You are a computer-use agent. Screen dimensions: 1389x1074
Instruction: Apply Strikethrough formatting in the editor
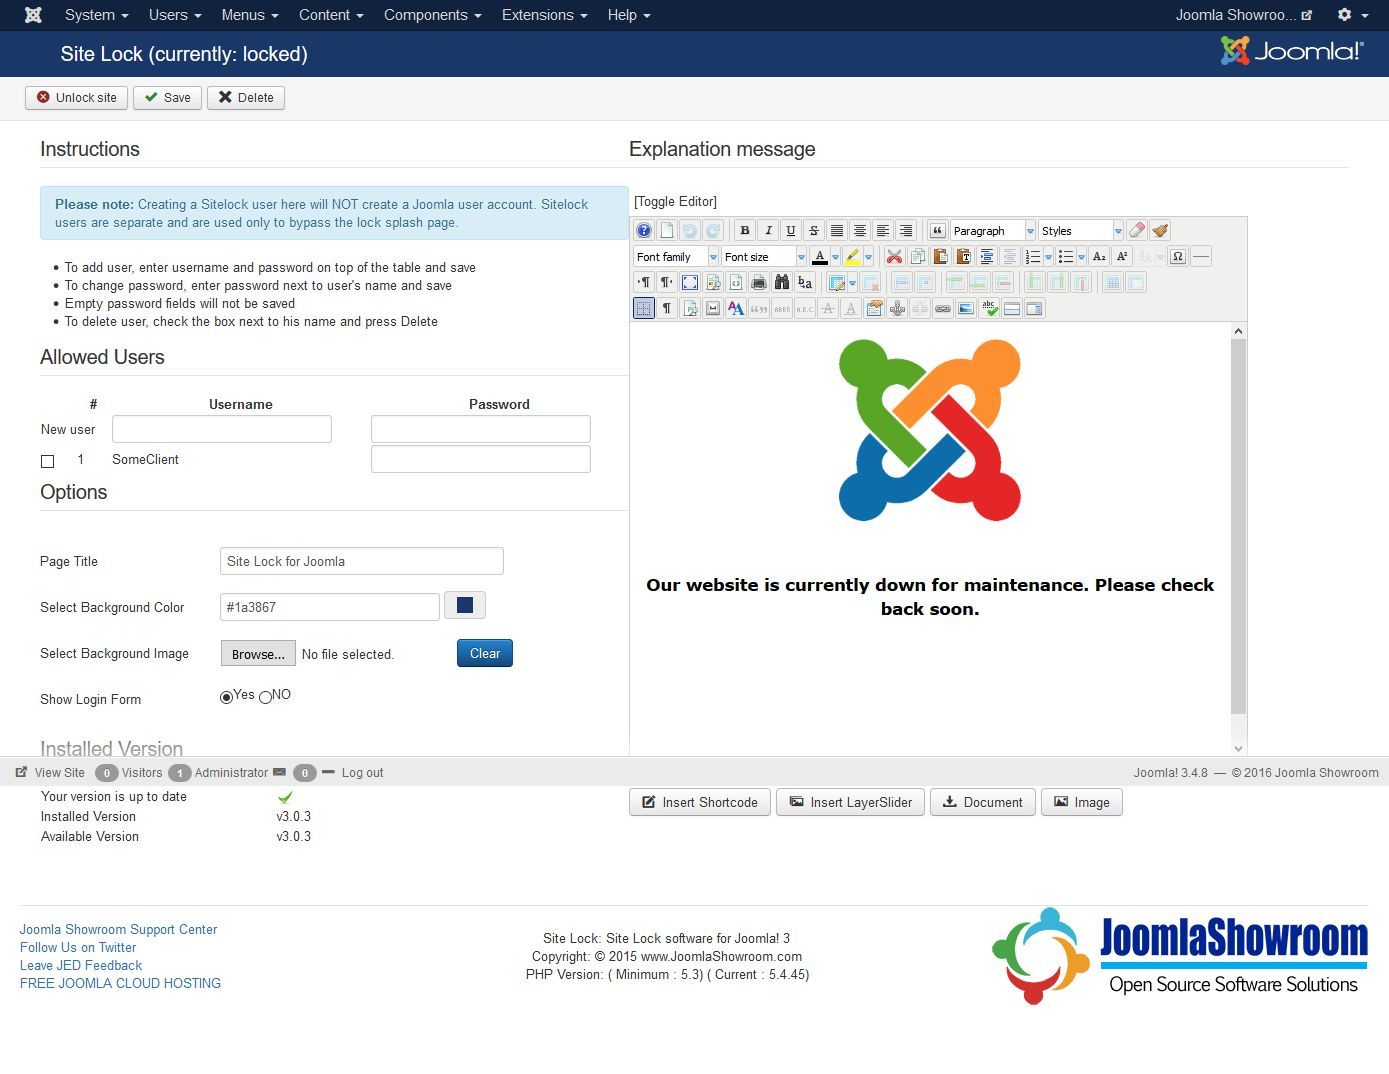tap(814, 230)
